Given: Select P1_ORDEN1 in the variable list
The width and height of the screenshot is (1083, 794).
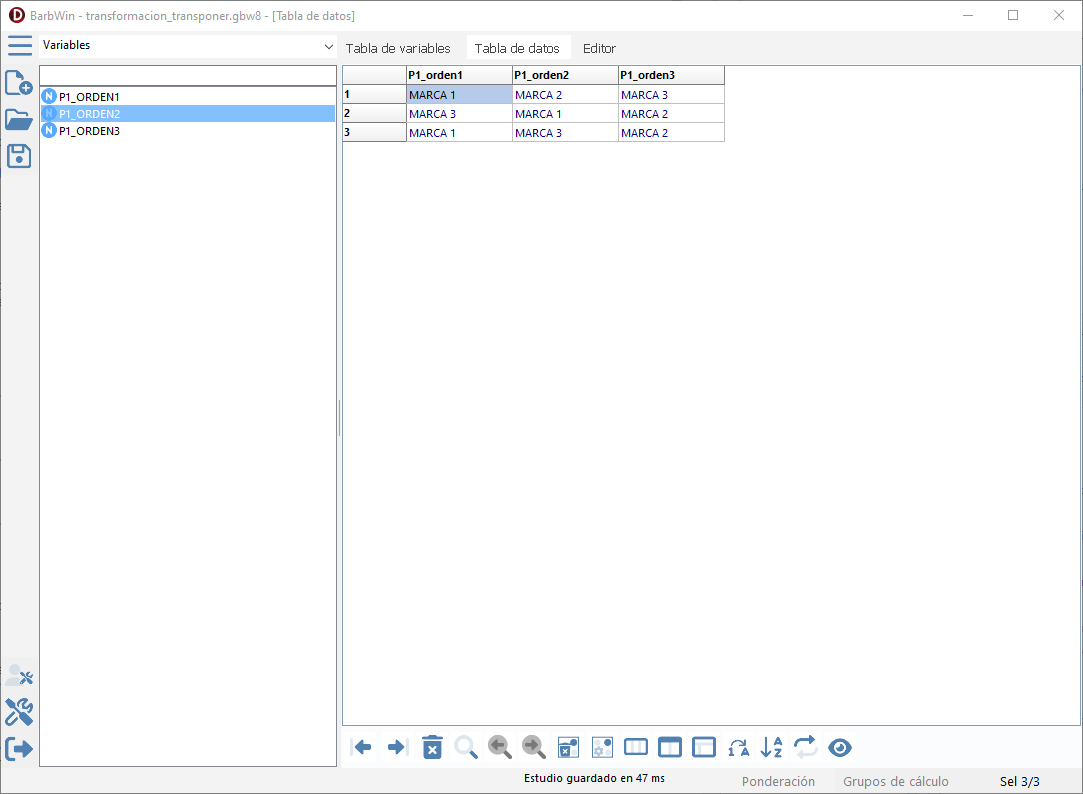Looking at the screenshot, I should click(89, 97).
